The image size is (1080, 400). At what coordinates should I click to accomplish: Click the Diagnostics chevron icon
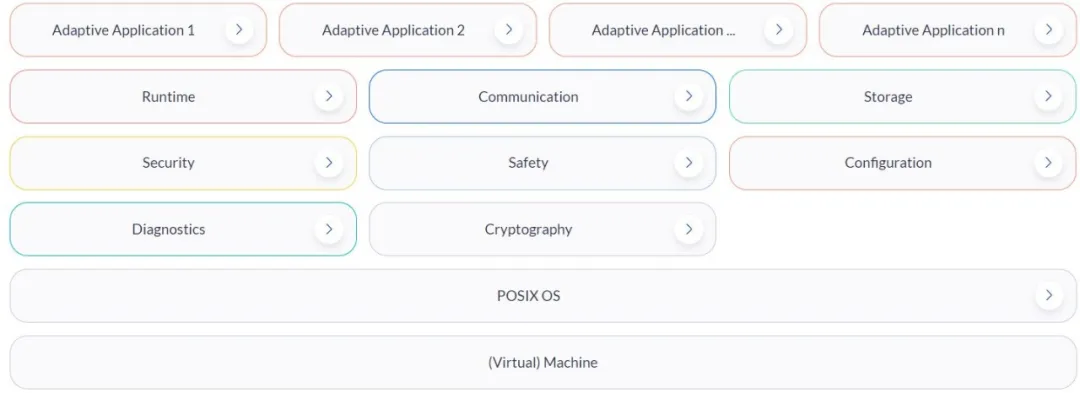pyautogui.click(x=329, y=229)
